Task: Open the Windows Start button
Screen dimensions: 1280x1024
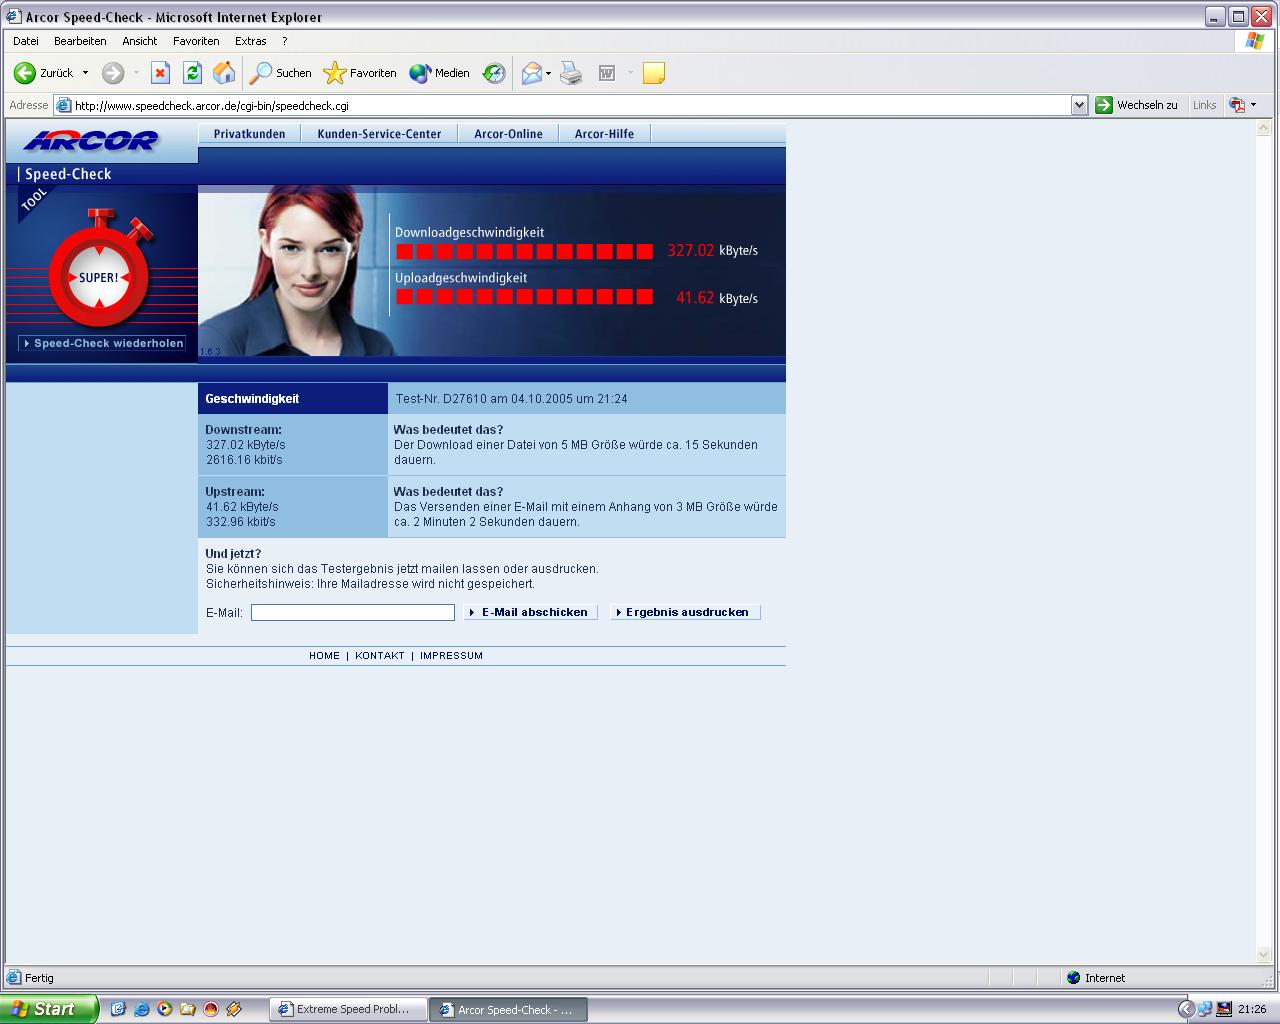Action: [x=49, y=1009]
